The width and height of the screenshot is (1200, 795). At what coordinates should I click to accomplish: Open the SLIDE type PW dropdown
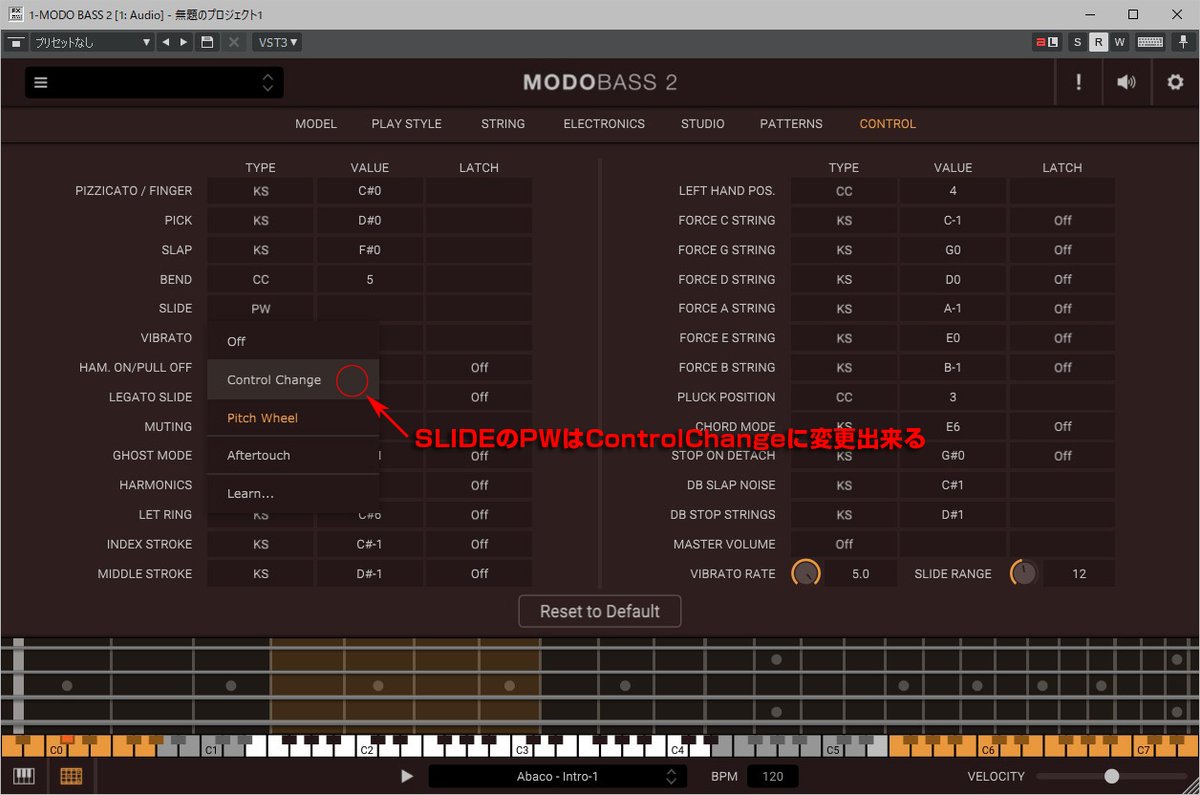[261, 309]
